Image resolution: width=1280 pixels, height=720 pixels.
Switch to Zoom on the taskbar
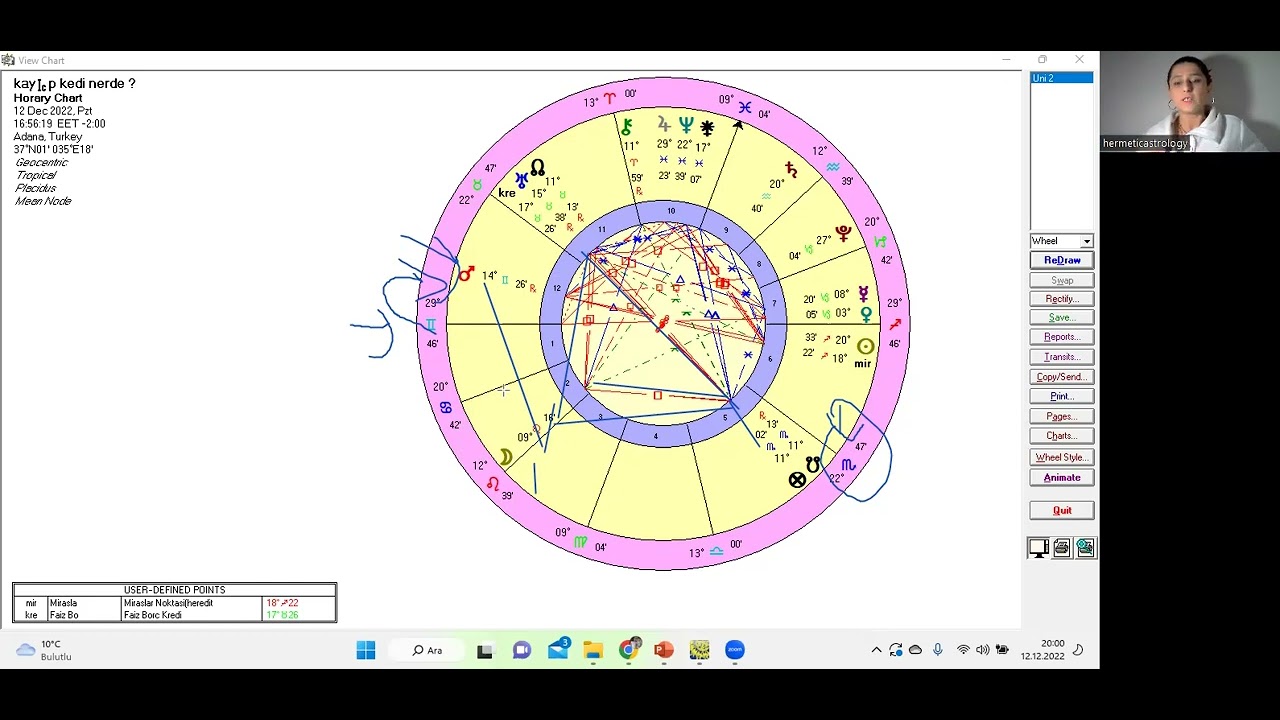(x=735, y=650)
